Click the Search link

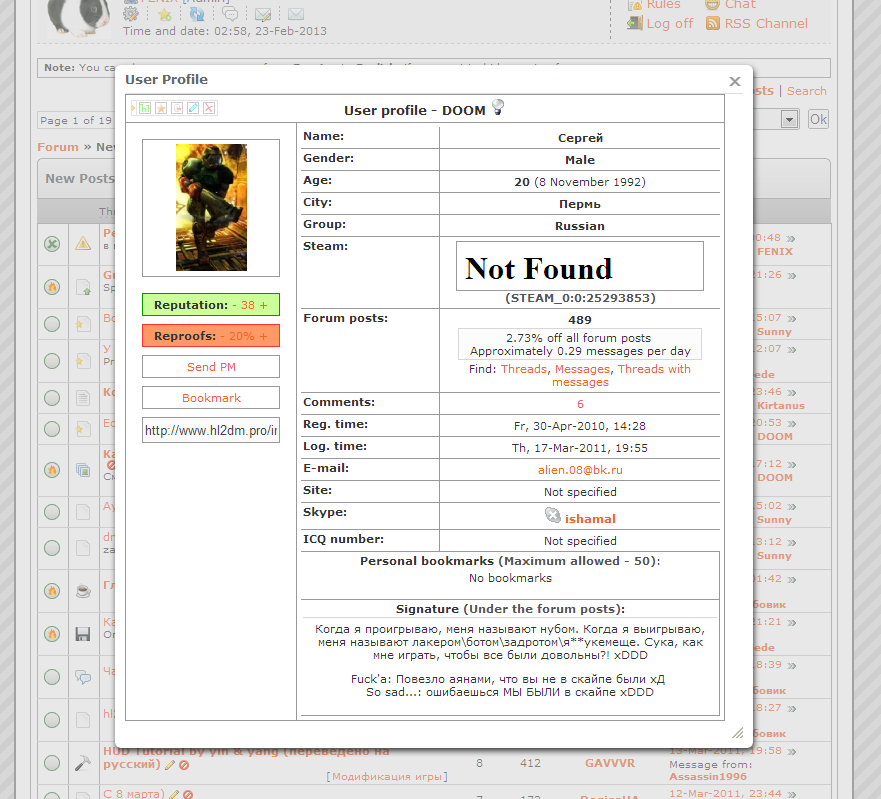tap(806, 91)
